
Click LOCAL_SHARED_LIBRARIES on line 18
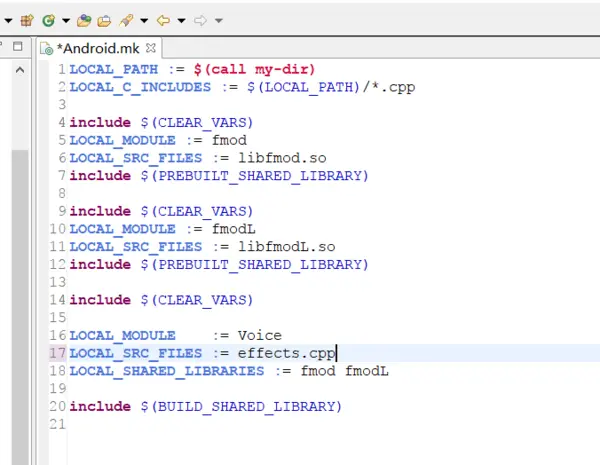point(167,371)
